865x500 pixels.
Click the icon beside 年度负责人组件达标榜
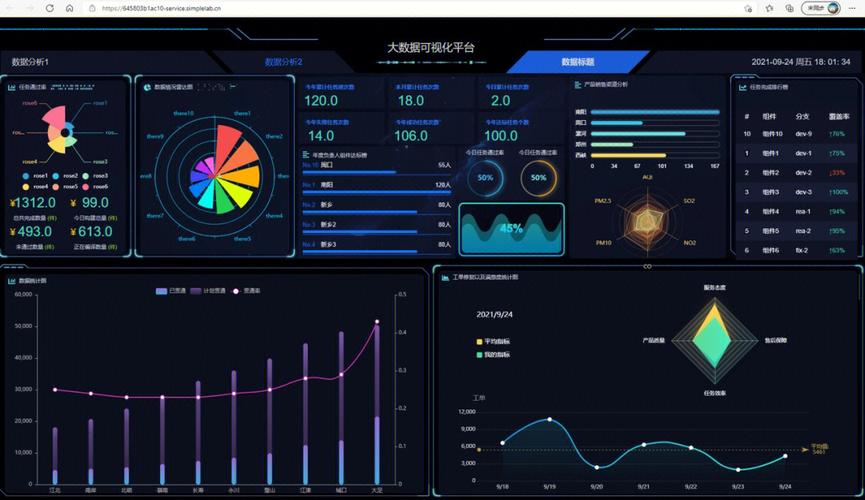pos(305,155)
